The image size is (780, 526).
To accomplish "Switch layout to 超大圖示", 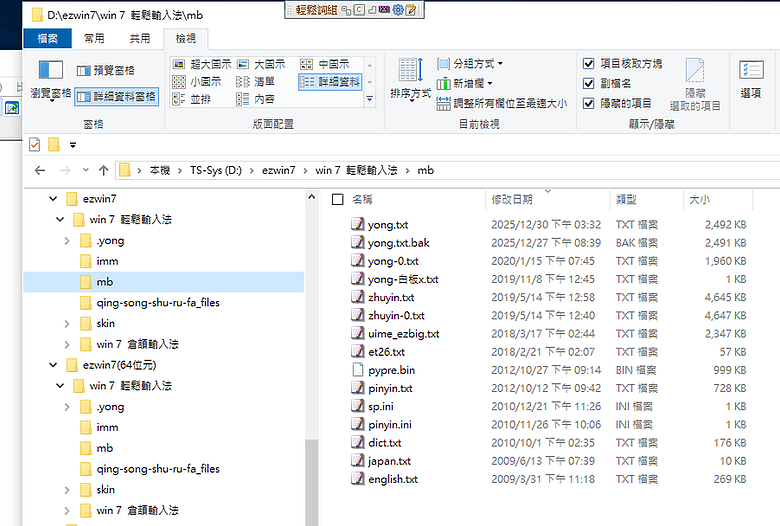I will tap(202, 64).
